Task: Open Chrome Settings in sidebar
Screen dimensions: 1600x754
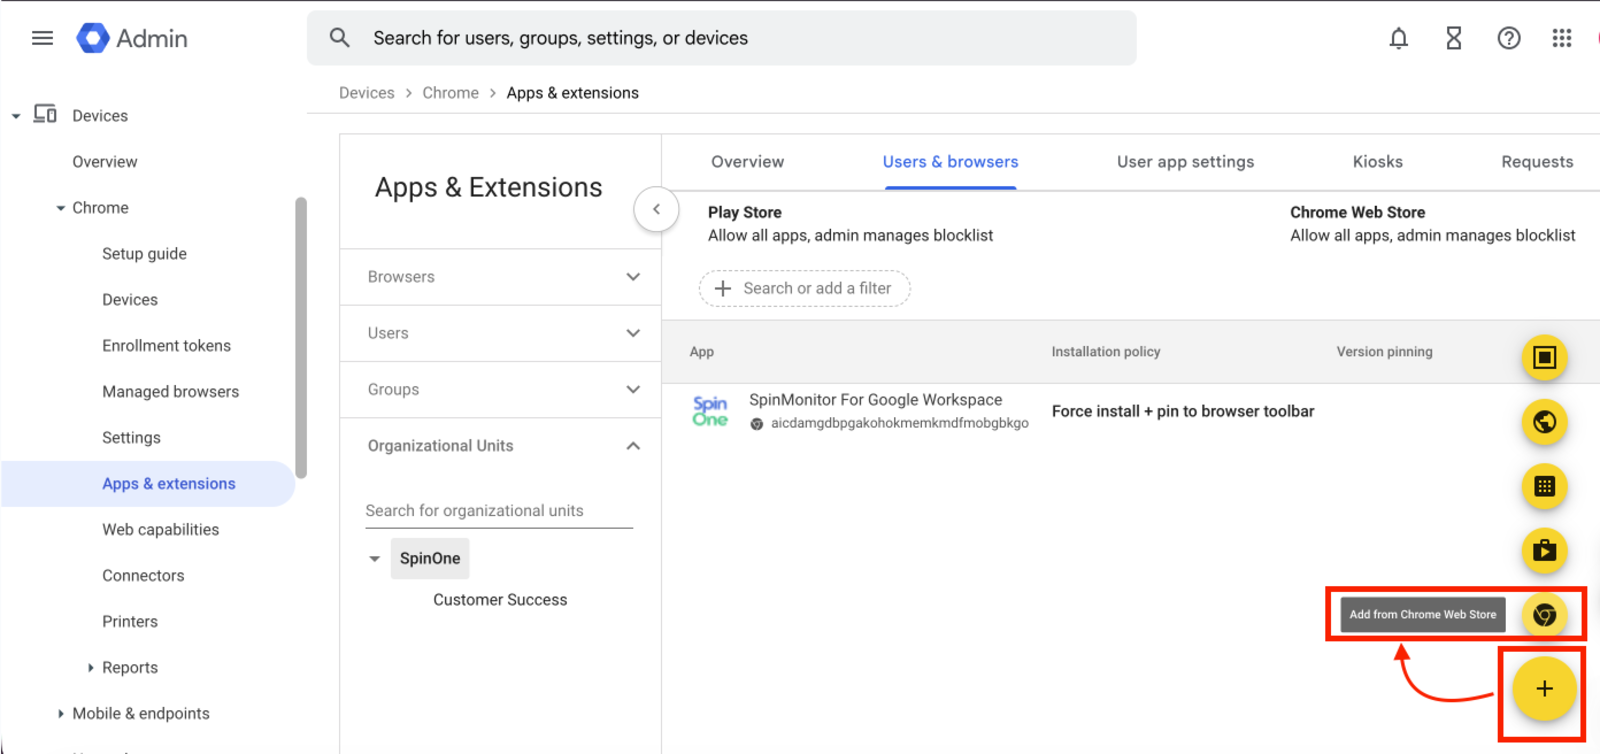Action: 131,438
